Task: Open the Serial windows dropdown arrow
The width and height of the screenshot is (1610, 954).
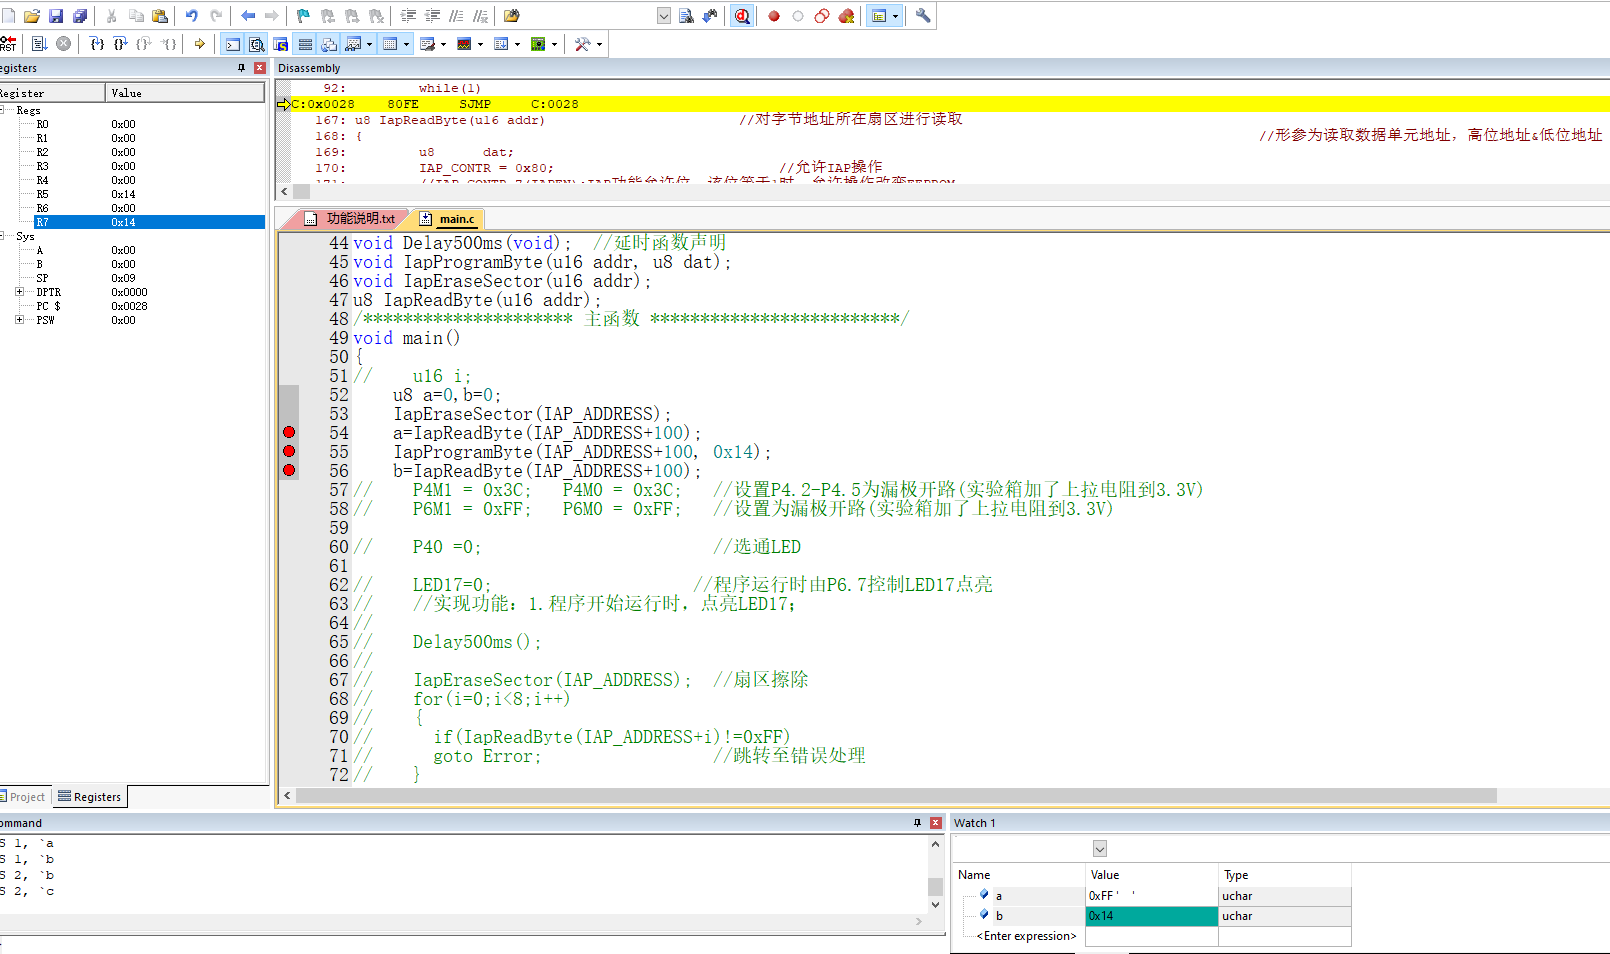Action: click(x=443, y=44)
